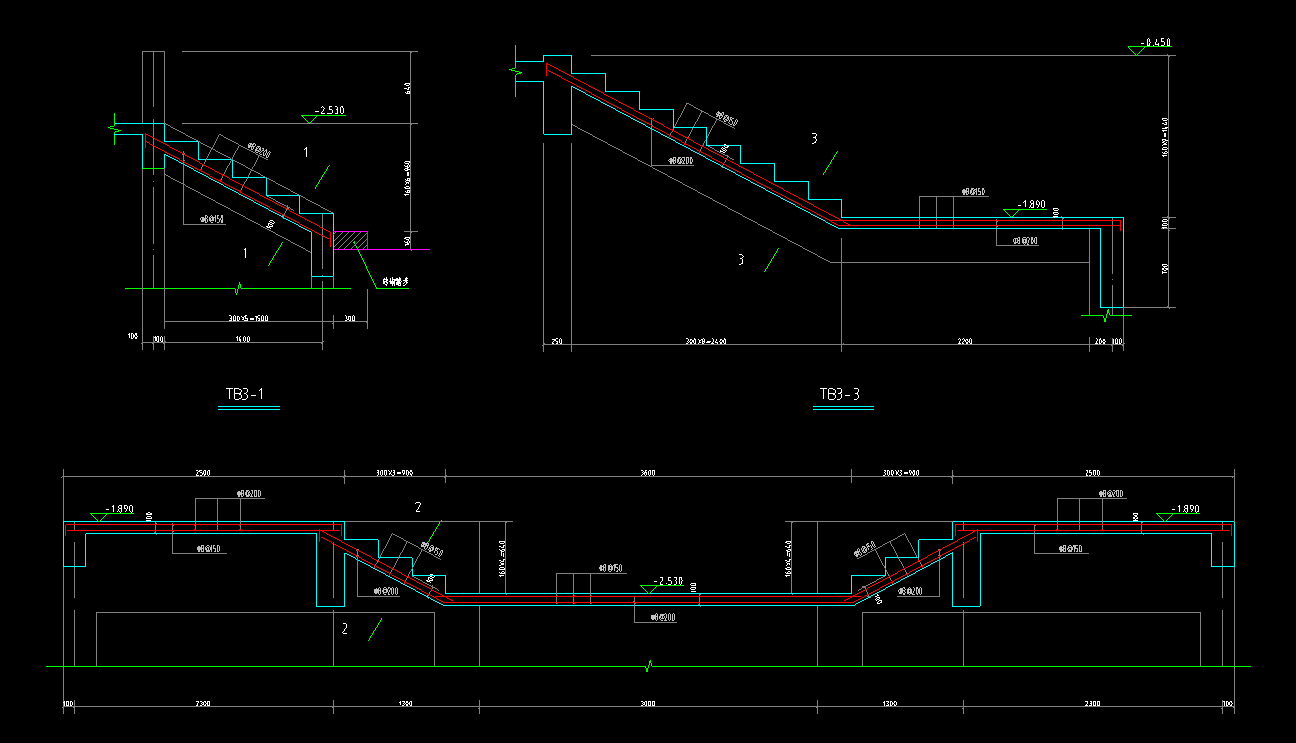The height and width of the screenshot is (743, 1296).
Task: Select the 300×8=2400 dimension text
Action: [705, 341]
